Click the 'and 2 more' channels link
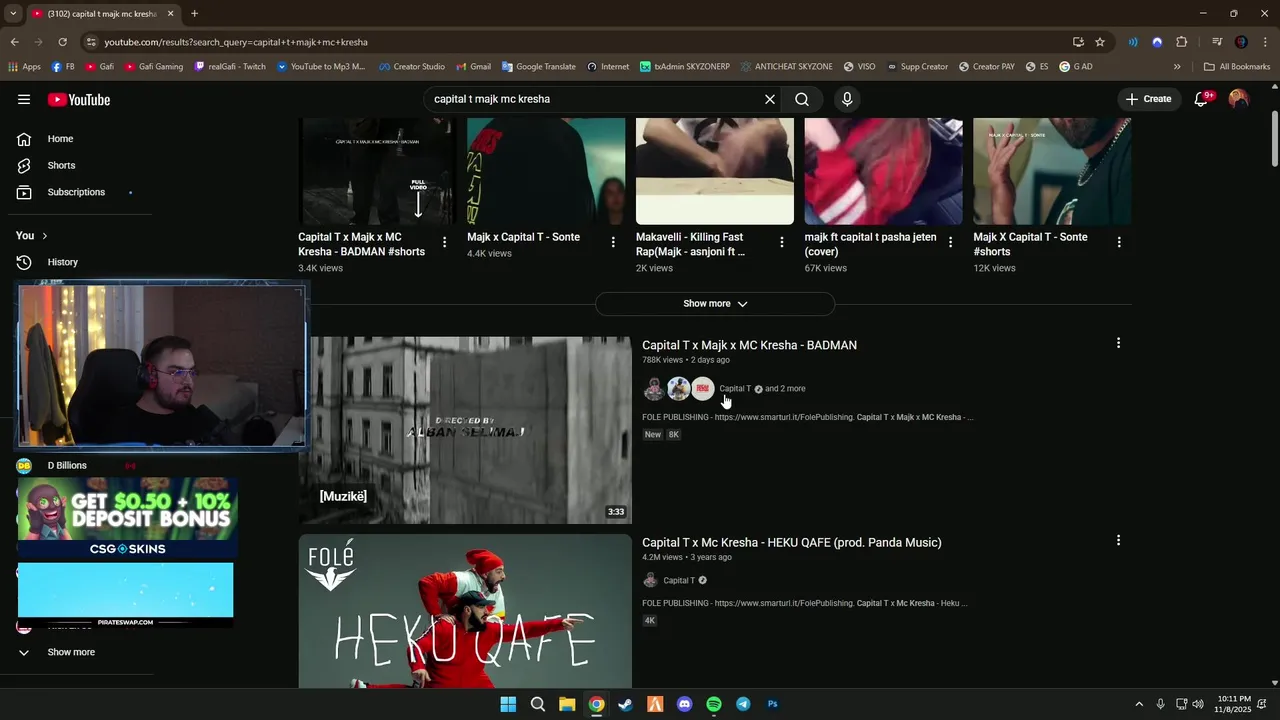The height and width of the screenshot is (720, 1280). coord(785,389)
